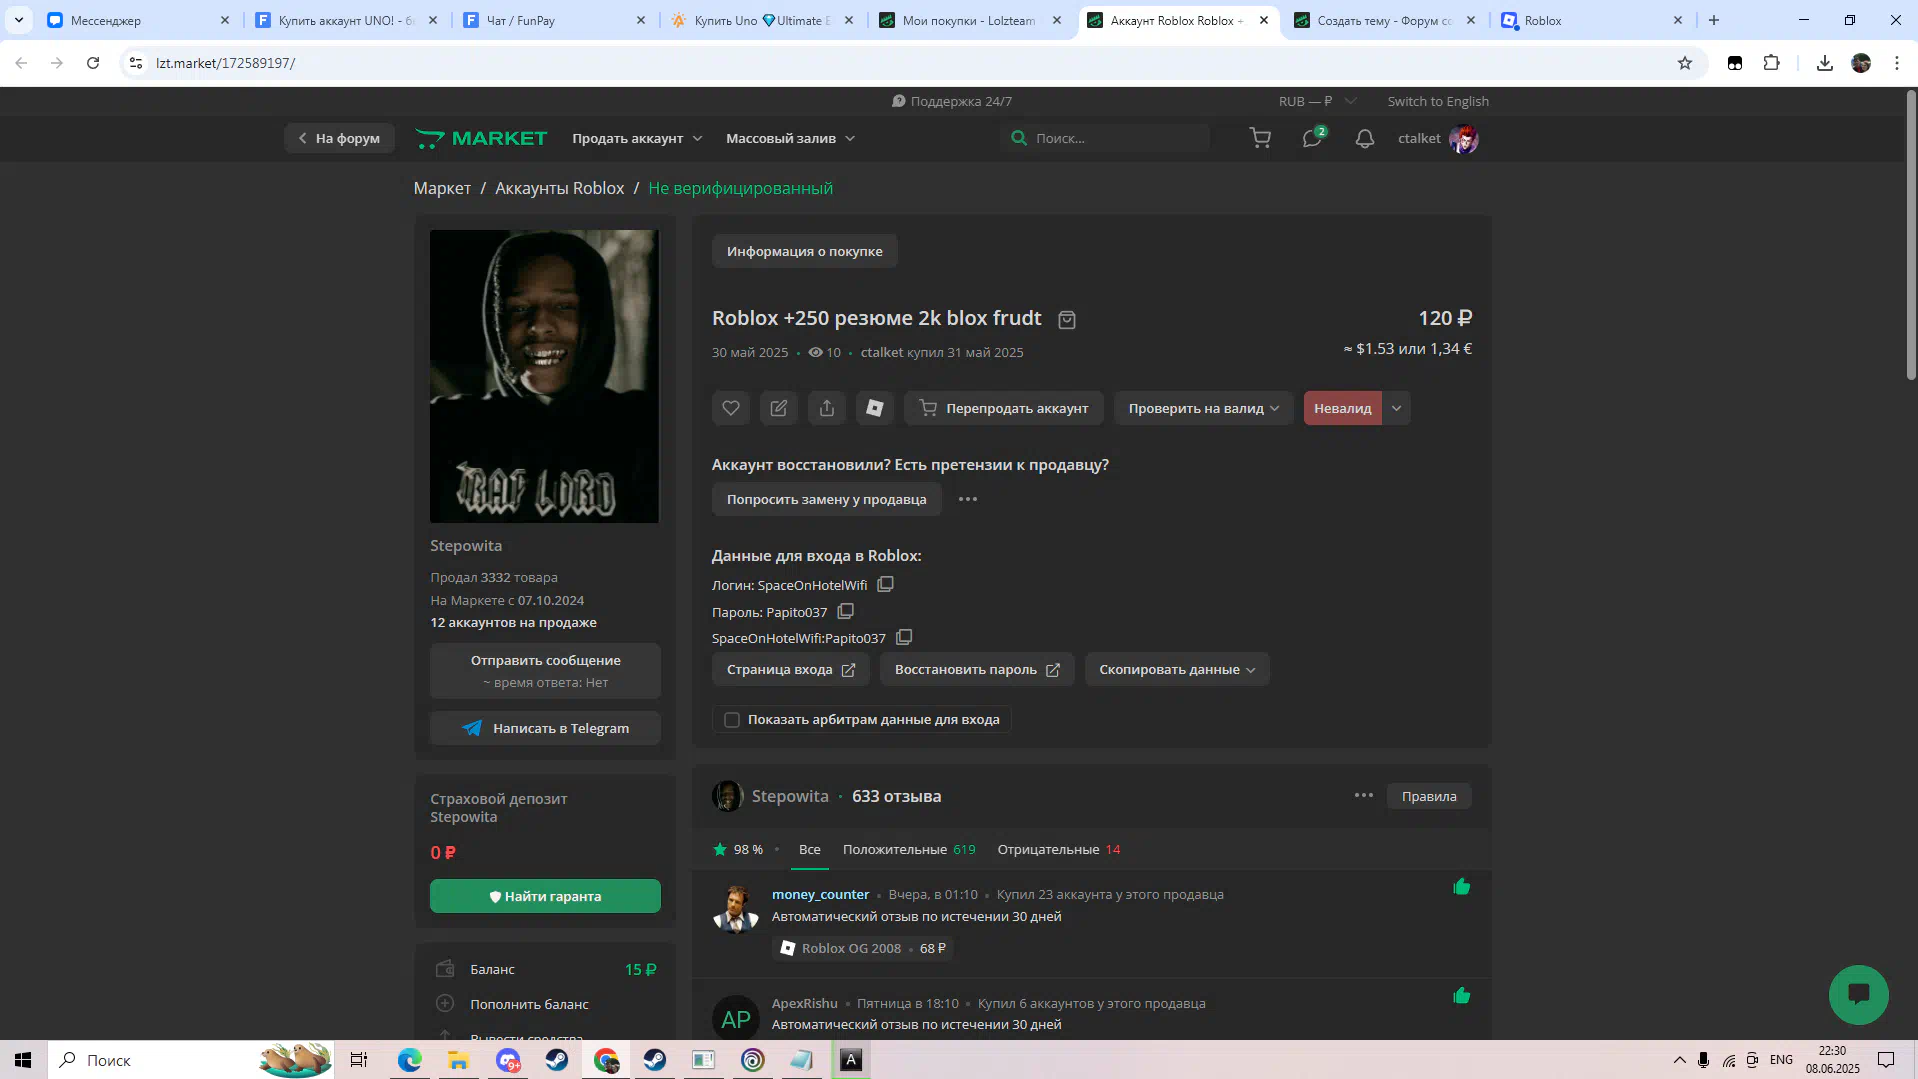
Task: Copy the login SpaceOnHotelWifi
Action: tap(885, 584)
